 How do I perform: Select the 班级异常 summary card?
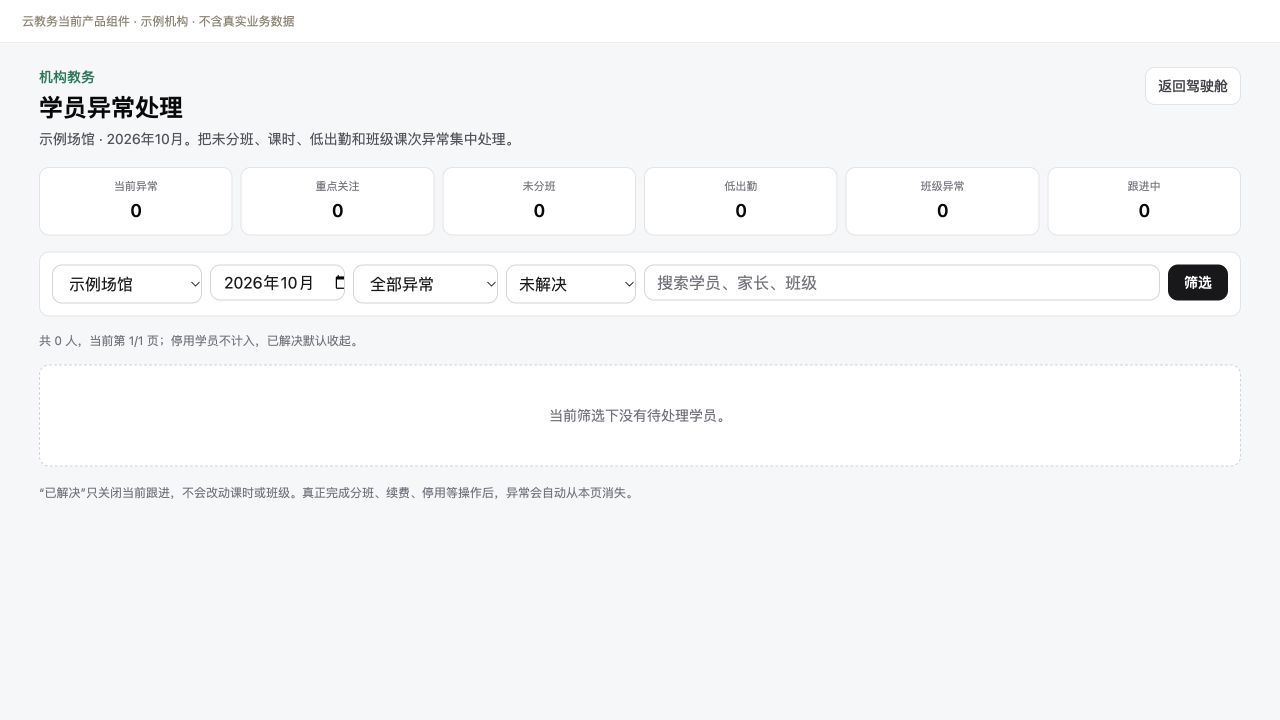[x=942, y=201]
